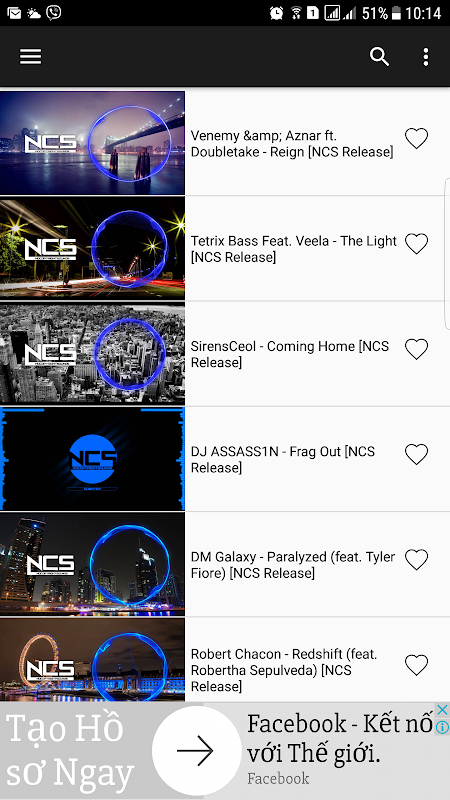Close the Facebook ad banner

click(442, 709)
